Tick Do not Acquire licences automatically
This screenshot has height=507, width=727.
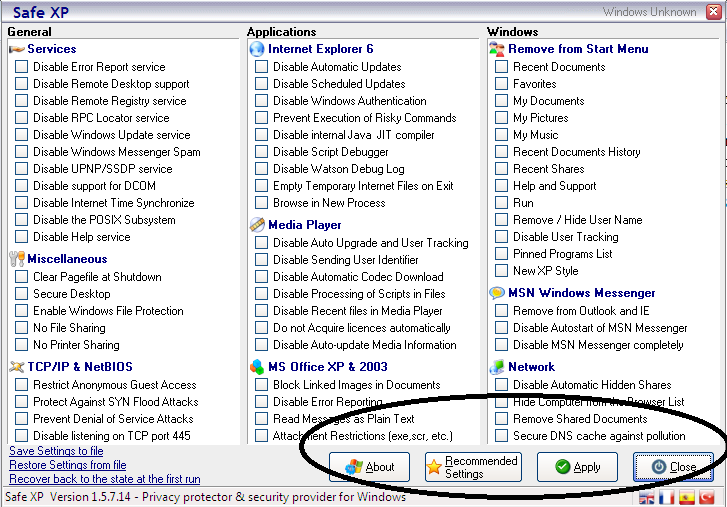tap(261, 328)
